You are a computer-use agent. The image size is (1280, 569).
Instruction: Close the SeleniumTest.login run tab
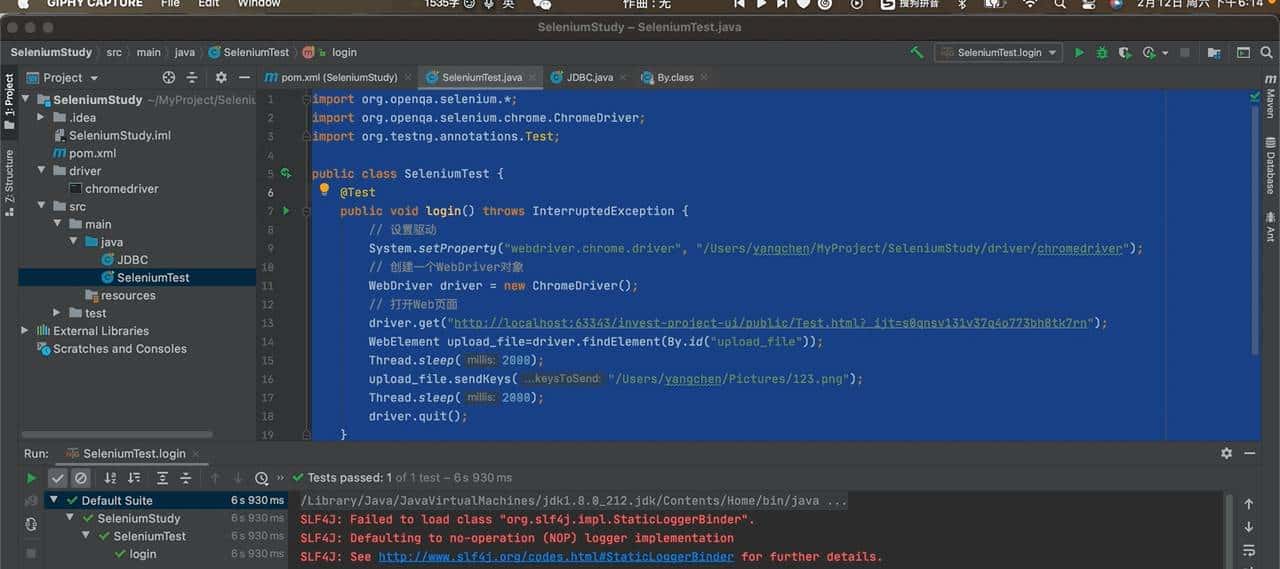pos(194,454)
